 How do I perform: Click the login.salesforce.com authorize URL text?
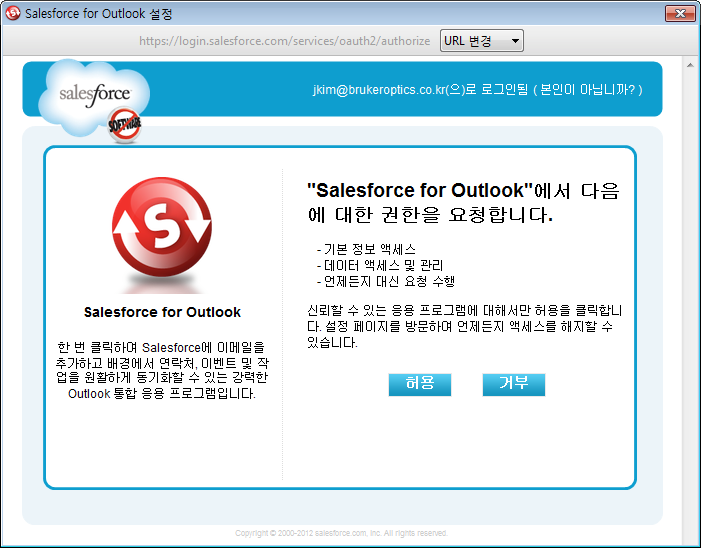click(x=284, y=41)
